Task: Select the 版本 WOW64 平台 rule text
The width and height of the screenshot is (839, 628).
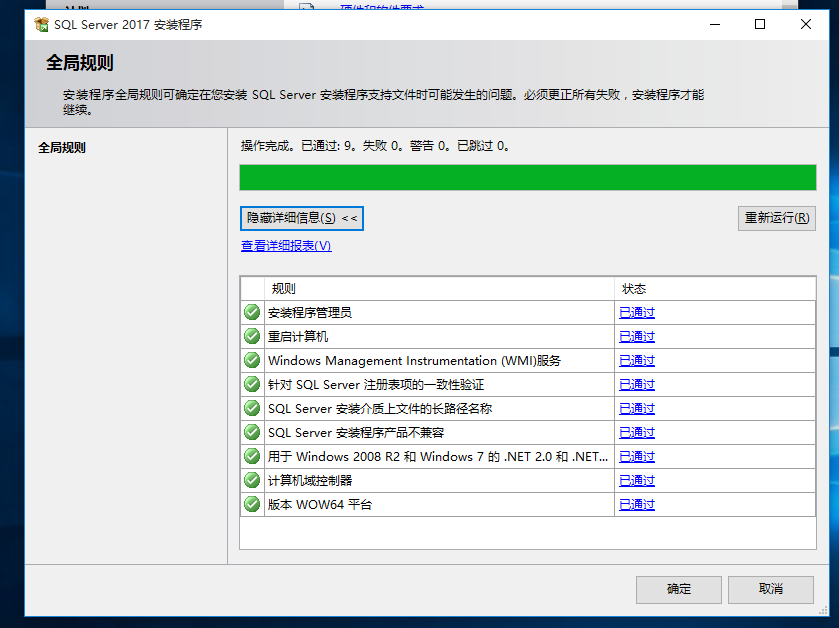Action: click(320, 504)
